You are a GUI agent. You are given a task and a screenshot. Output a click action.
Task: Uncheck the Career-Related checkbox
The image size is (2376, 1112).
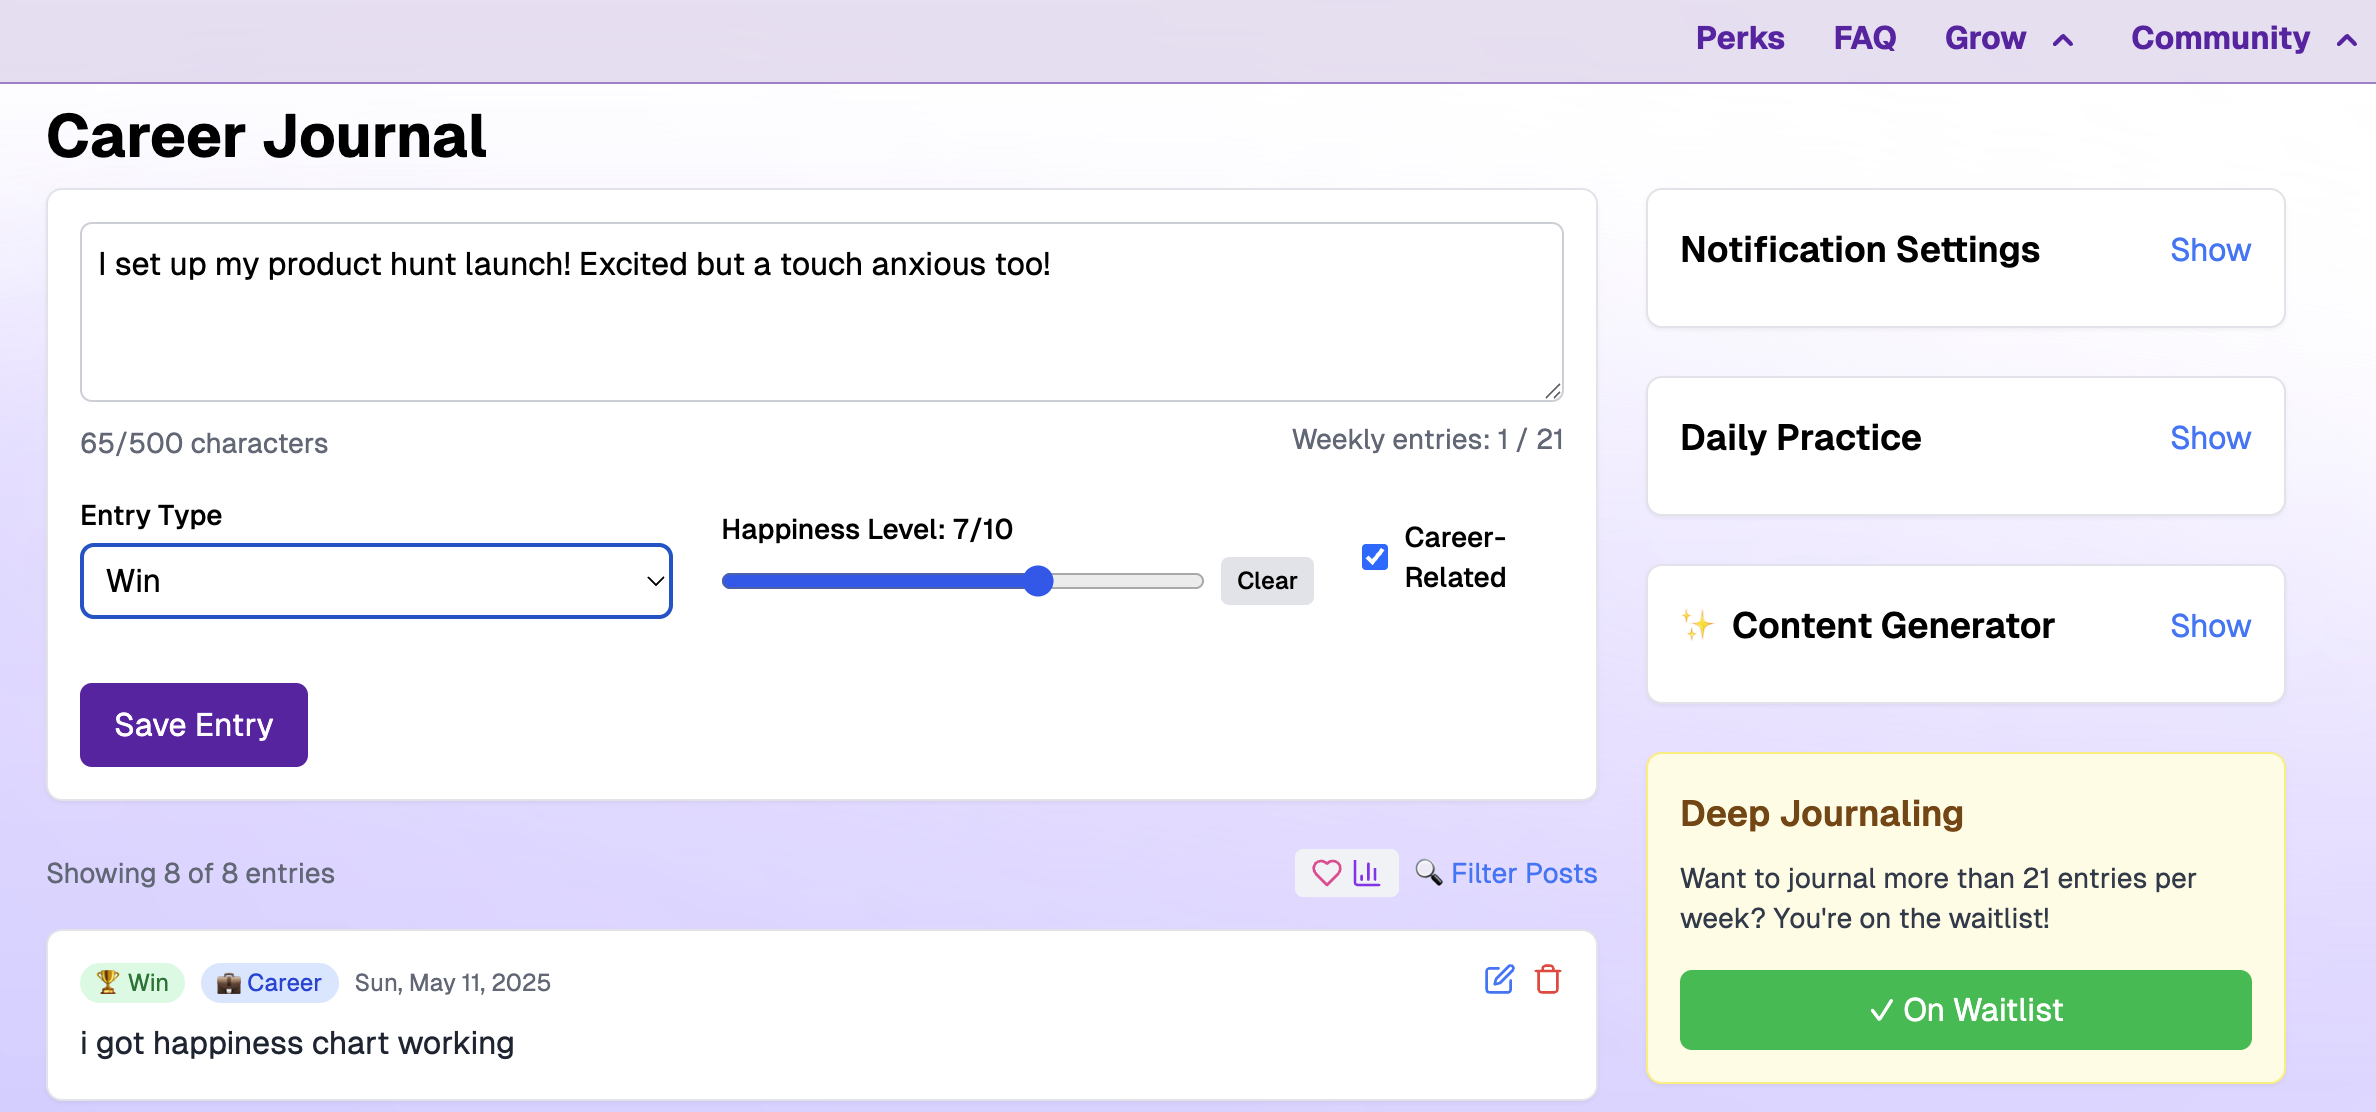click(x=1375, y=557)
